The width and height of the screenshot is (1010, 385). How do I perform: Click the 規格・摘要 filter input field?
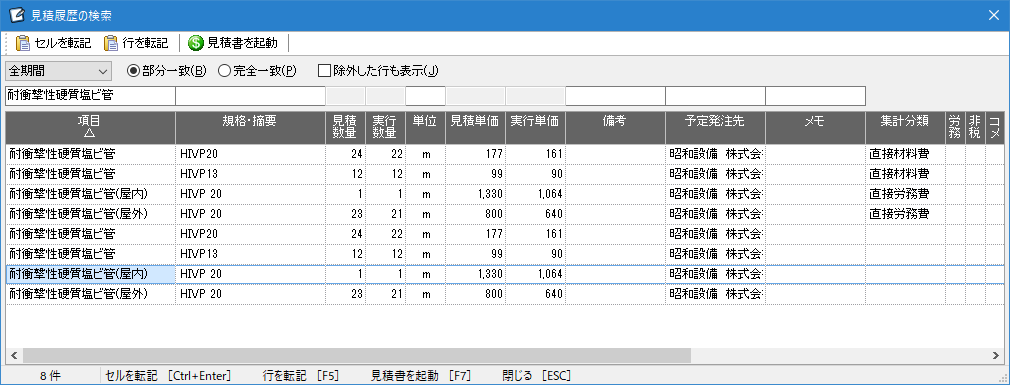tap(251, 95)
